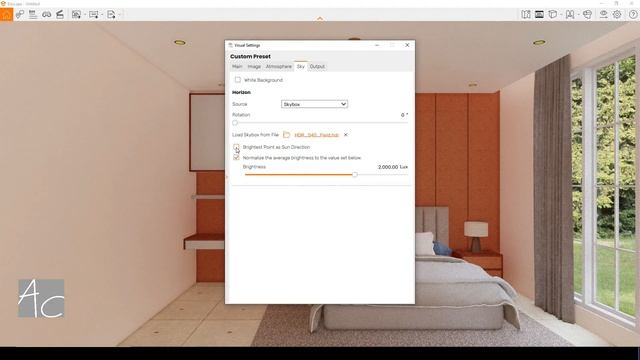640x360 pixels.
Task: Open the Help question mark icon
Action: coord(633,15)
